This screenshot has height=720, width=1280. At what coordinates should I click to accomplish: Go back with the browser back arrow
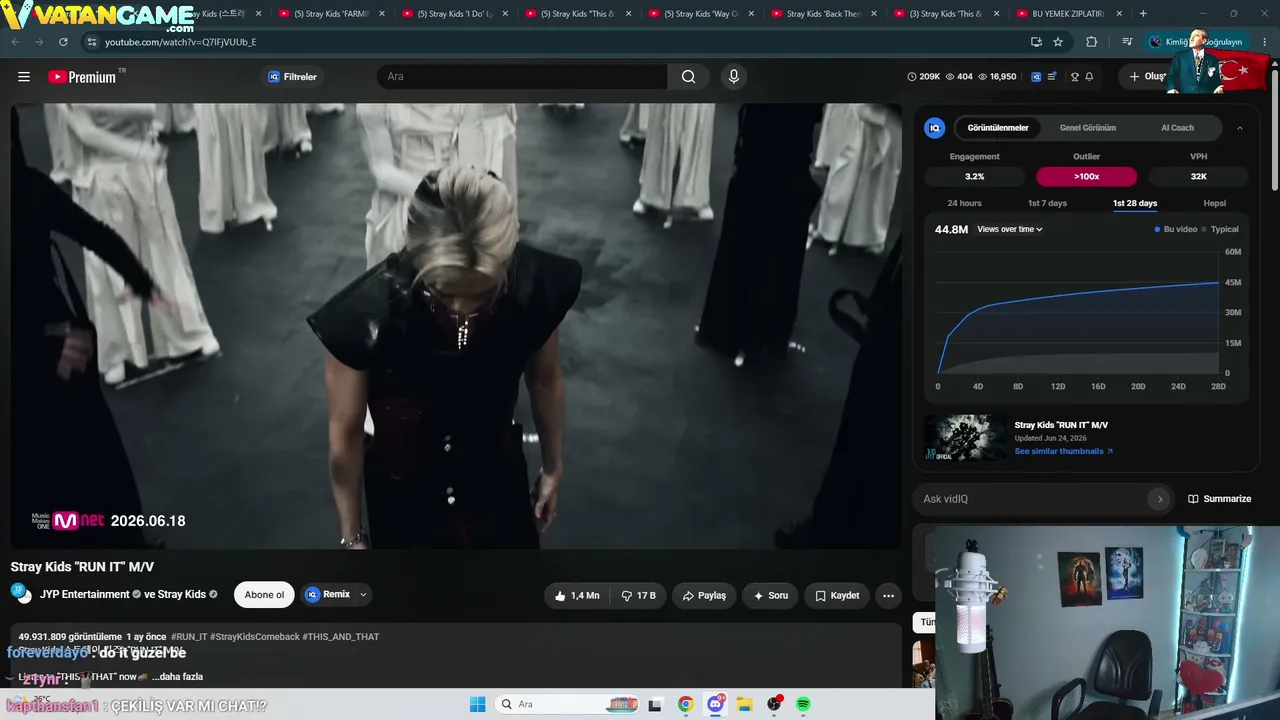pyautogui.click(x=15, y=42)
